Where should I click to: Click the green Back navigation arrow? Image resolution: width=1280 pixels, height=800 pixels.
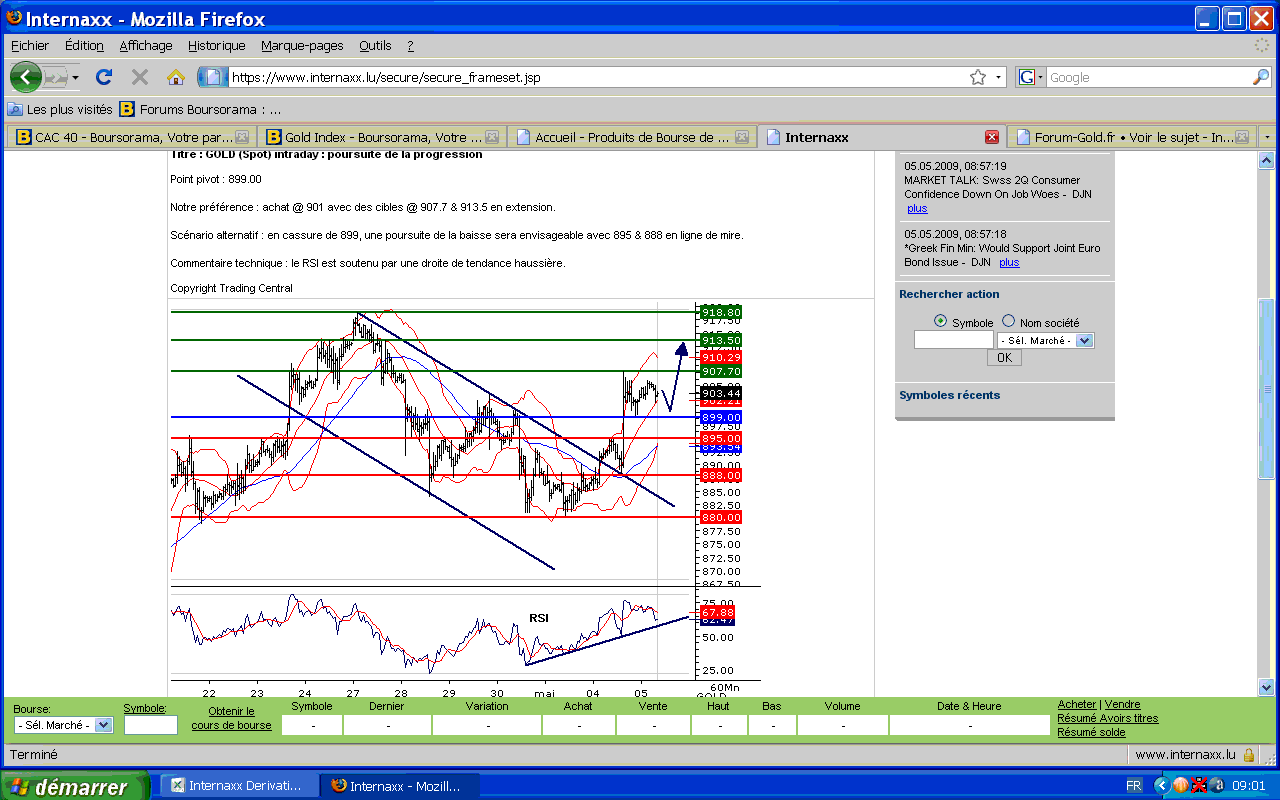[26, 77]
